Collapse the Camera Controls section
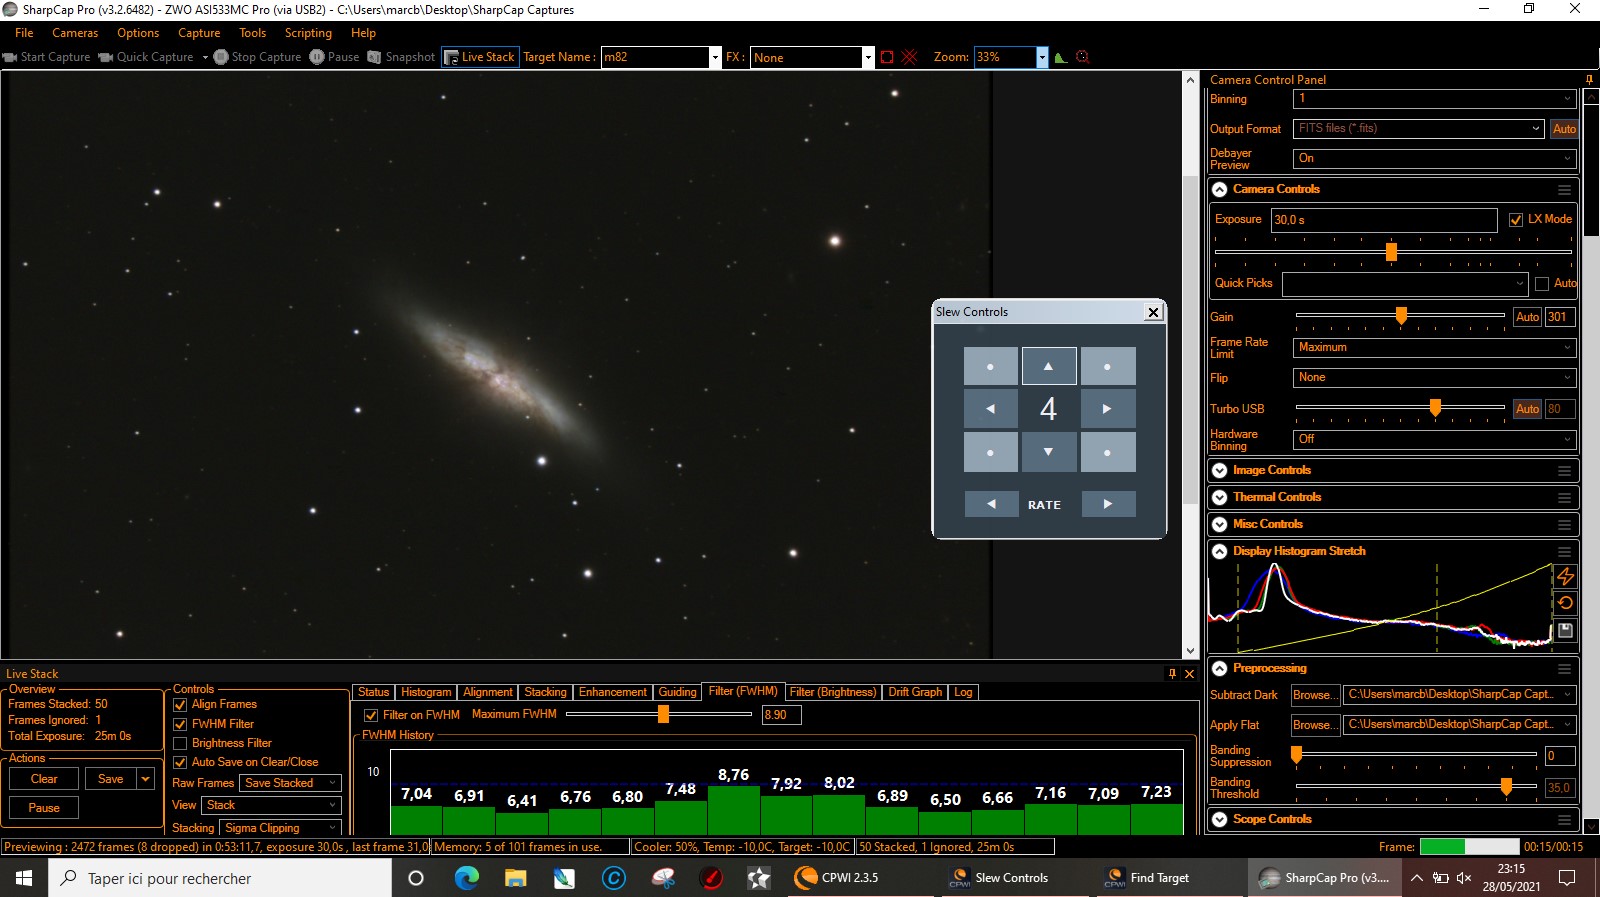The height and width of the screenshot is (897, 1600). 1220,190
